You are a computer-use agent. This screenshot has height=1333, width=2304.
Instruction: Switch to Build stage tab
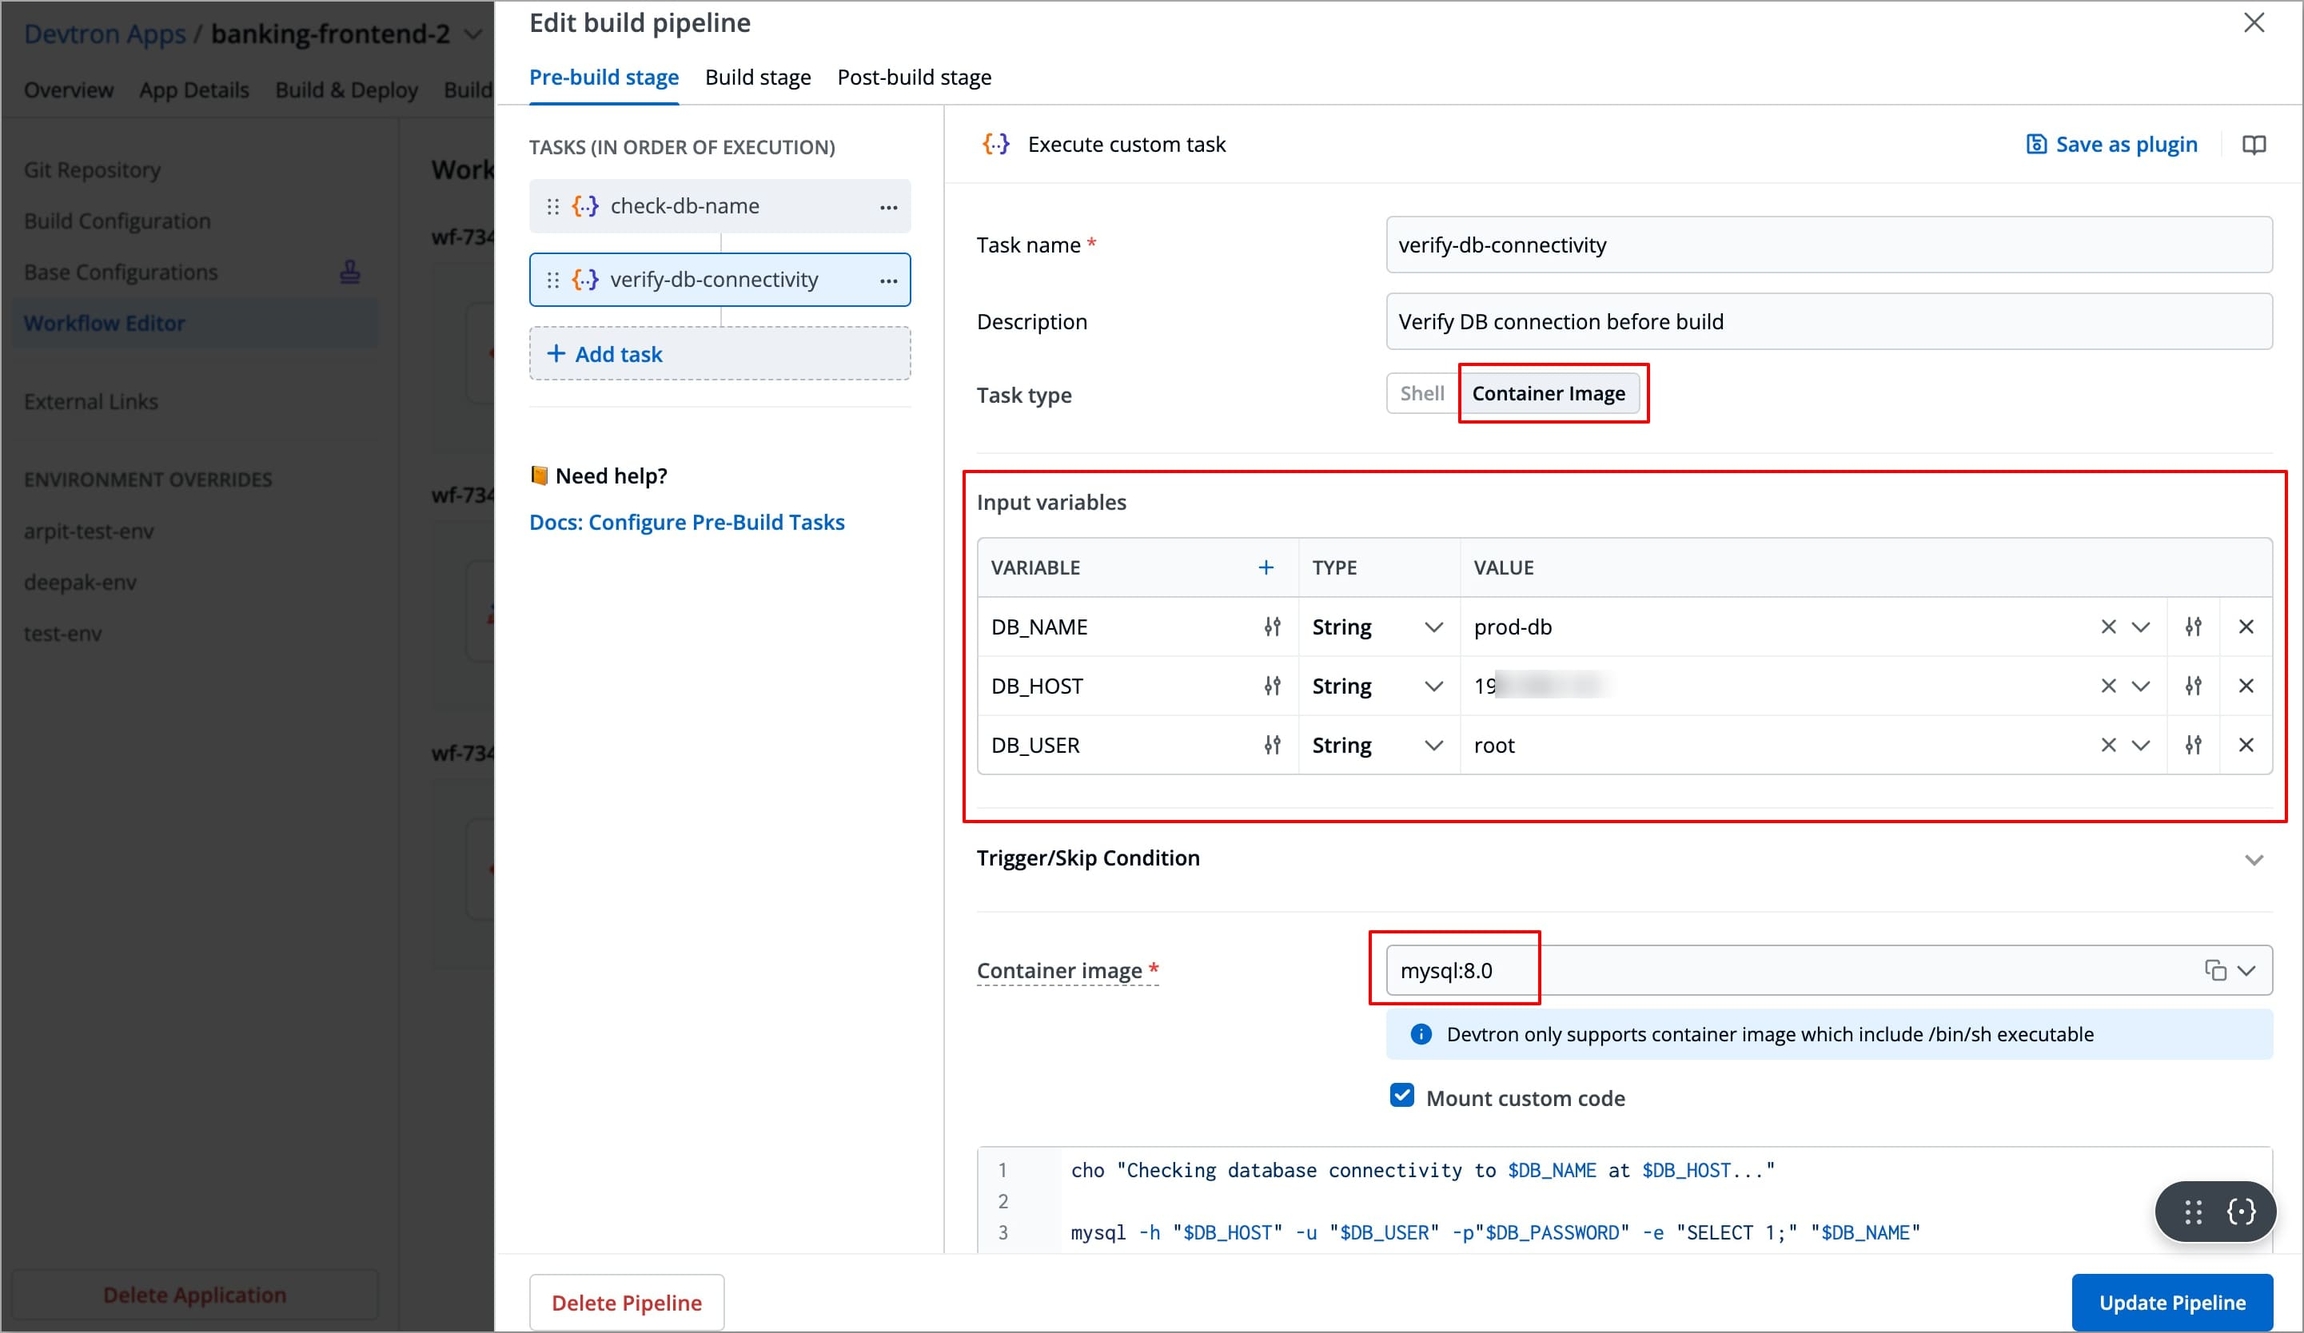(757, 77)
